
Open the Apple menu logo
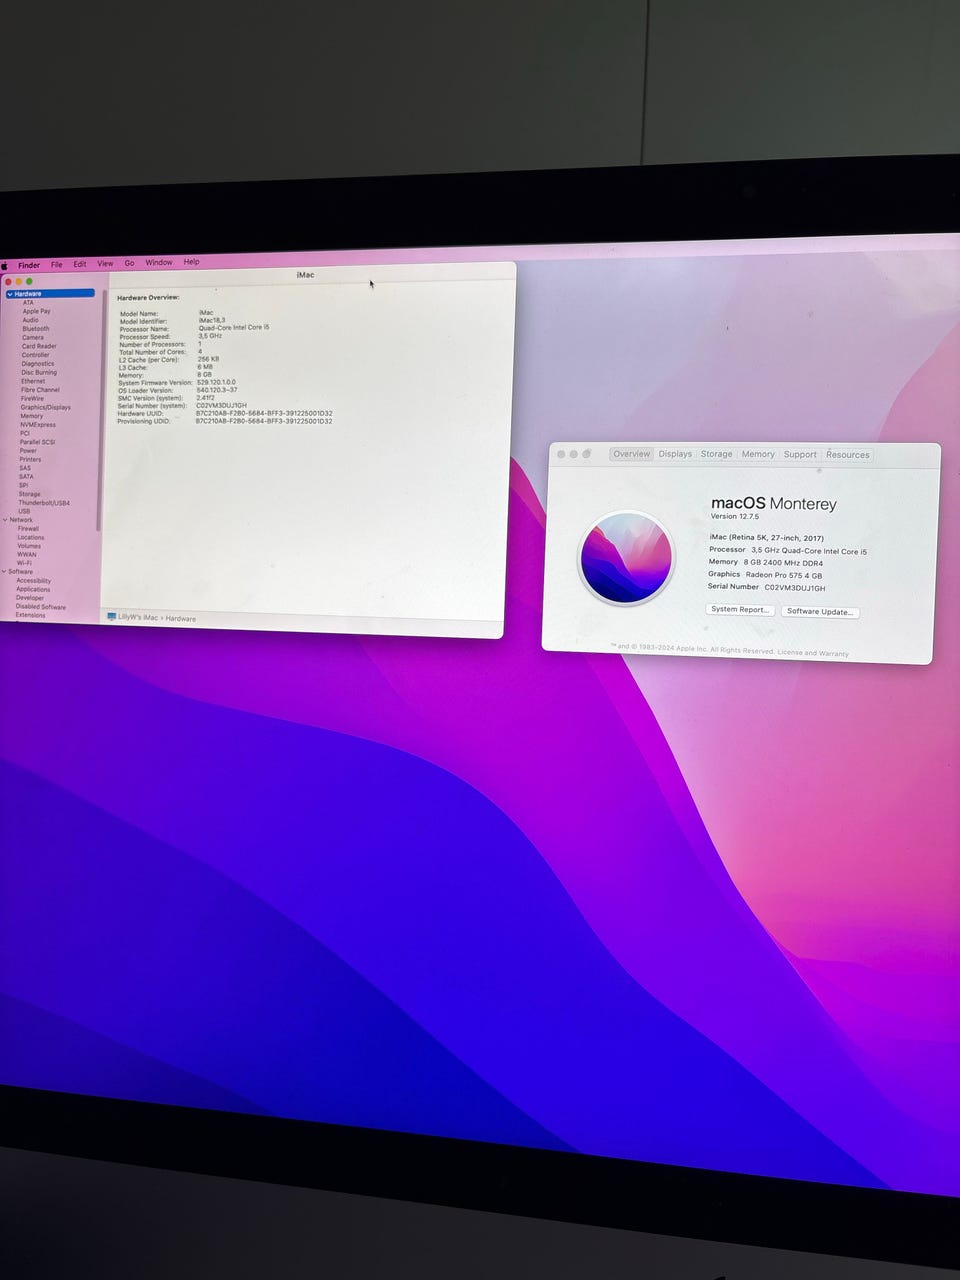4,266
